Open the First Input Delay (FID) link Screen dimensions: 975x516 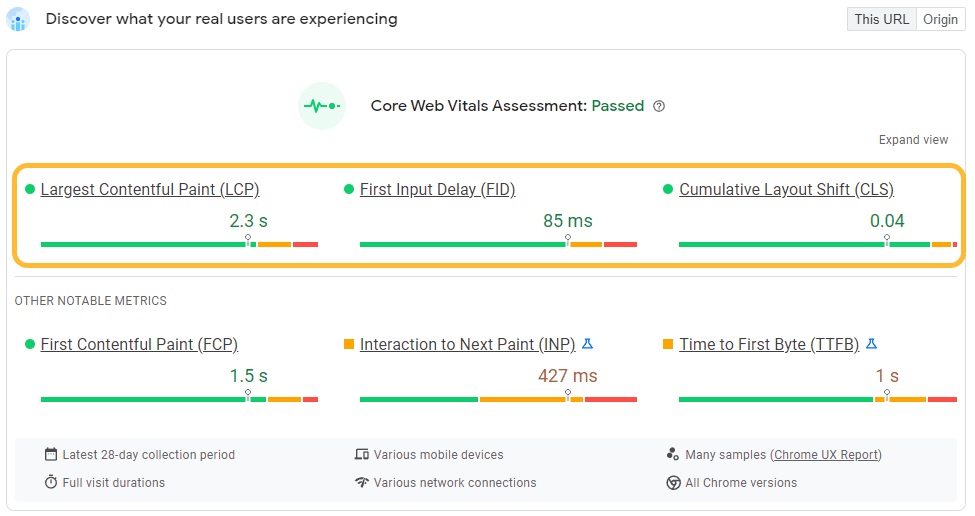[x=437, y=189]
